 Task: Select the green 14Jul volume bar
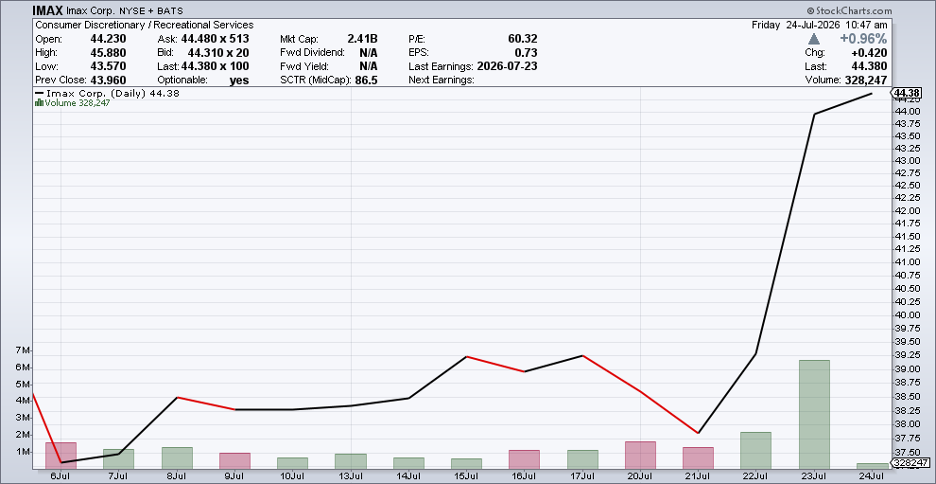click(x=409, y=464)
